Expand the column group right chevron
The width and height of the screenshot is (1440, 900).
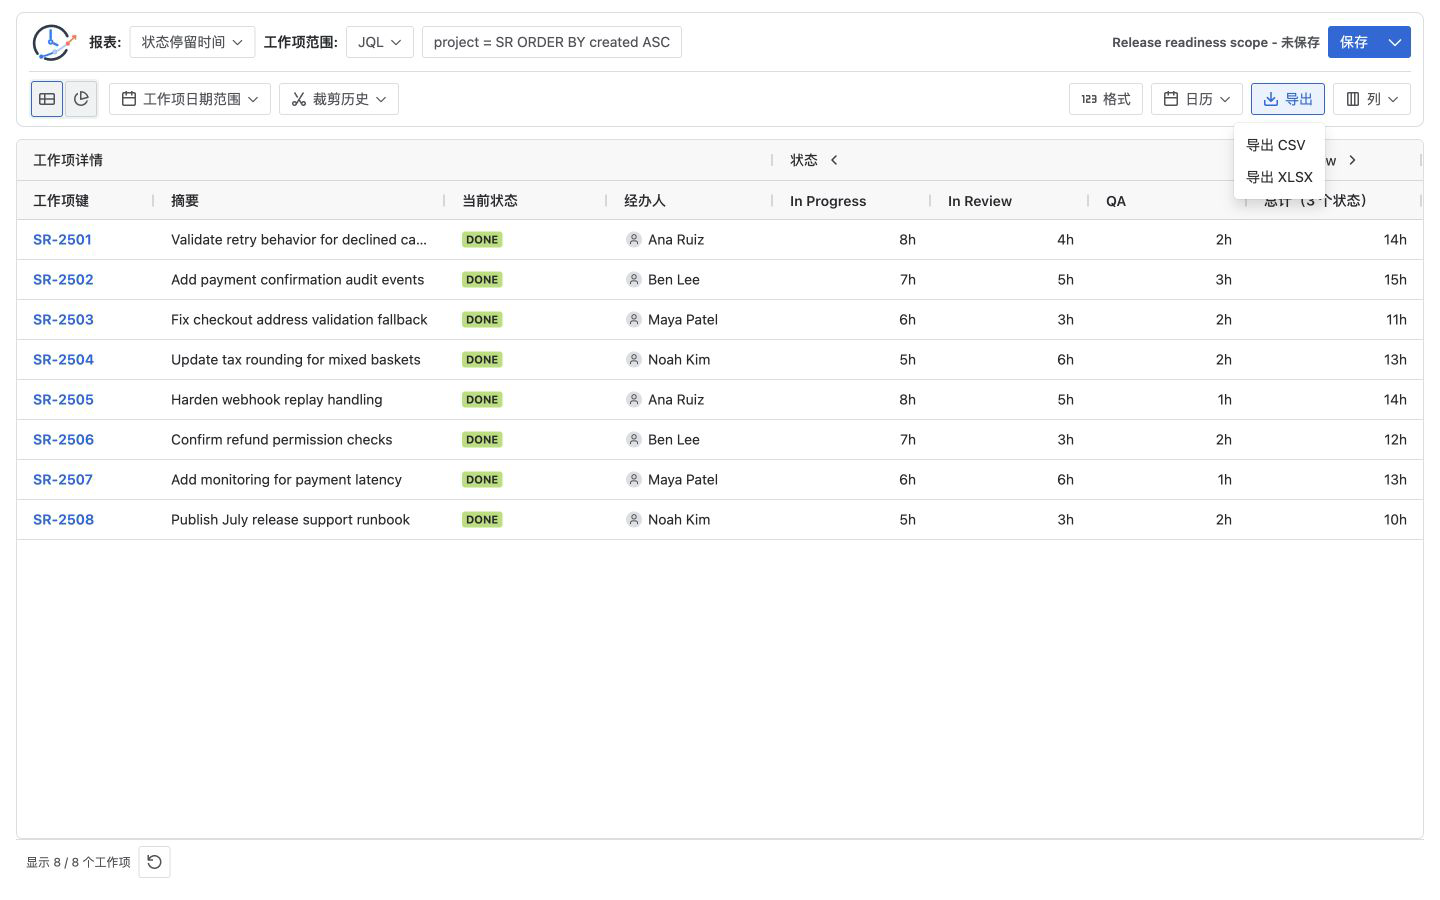click(x=1352, y=160)
